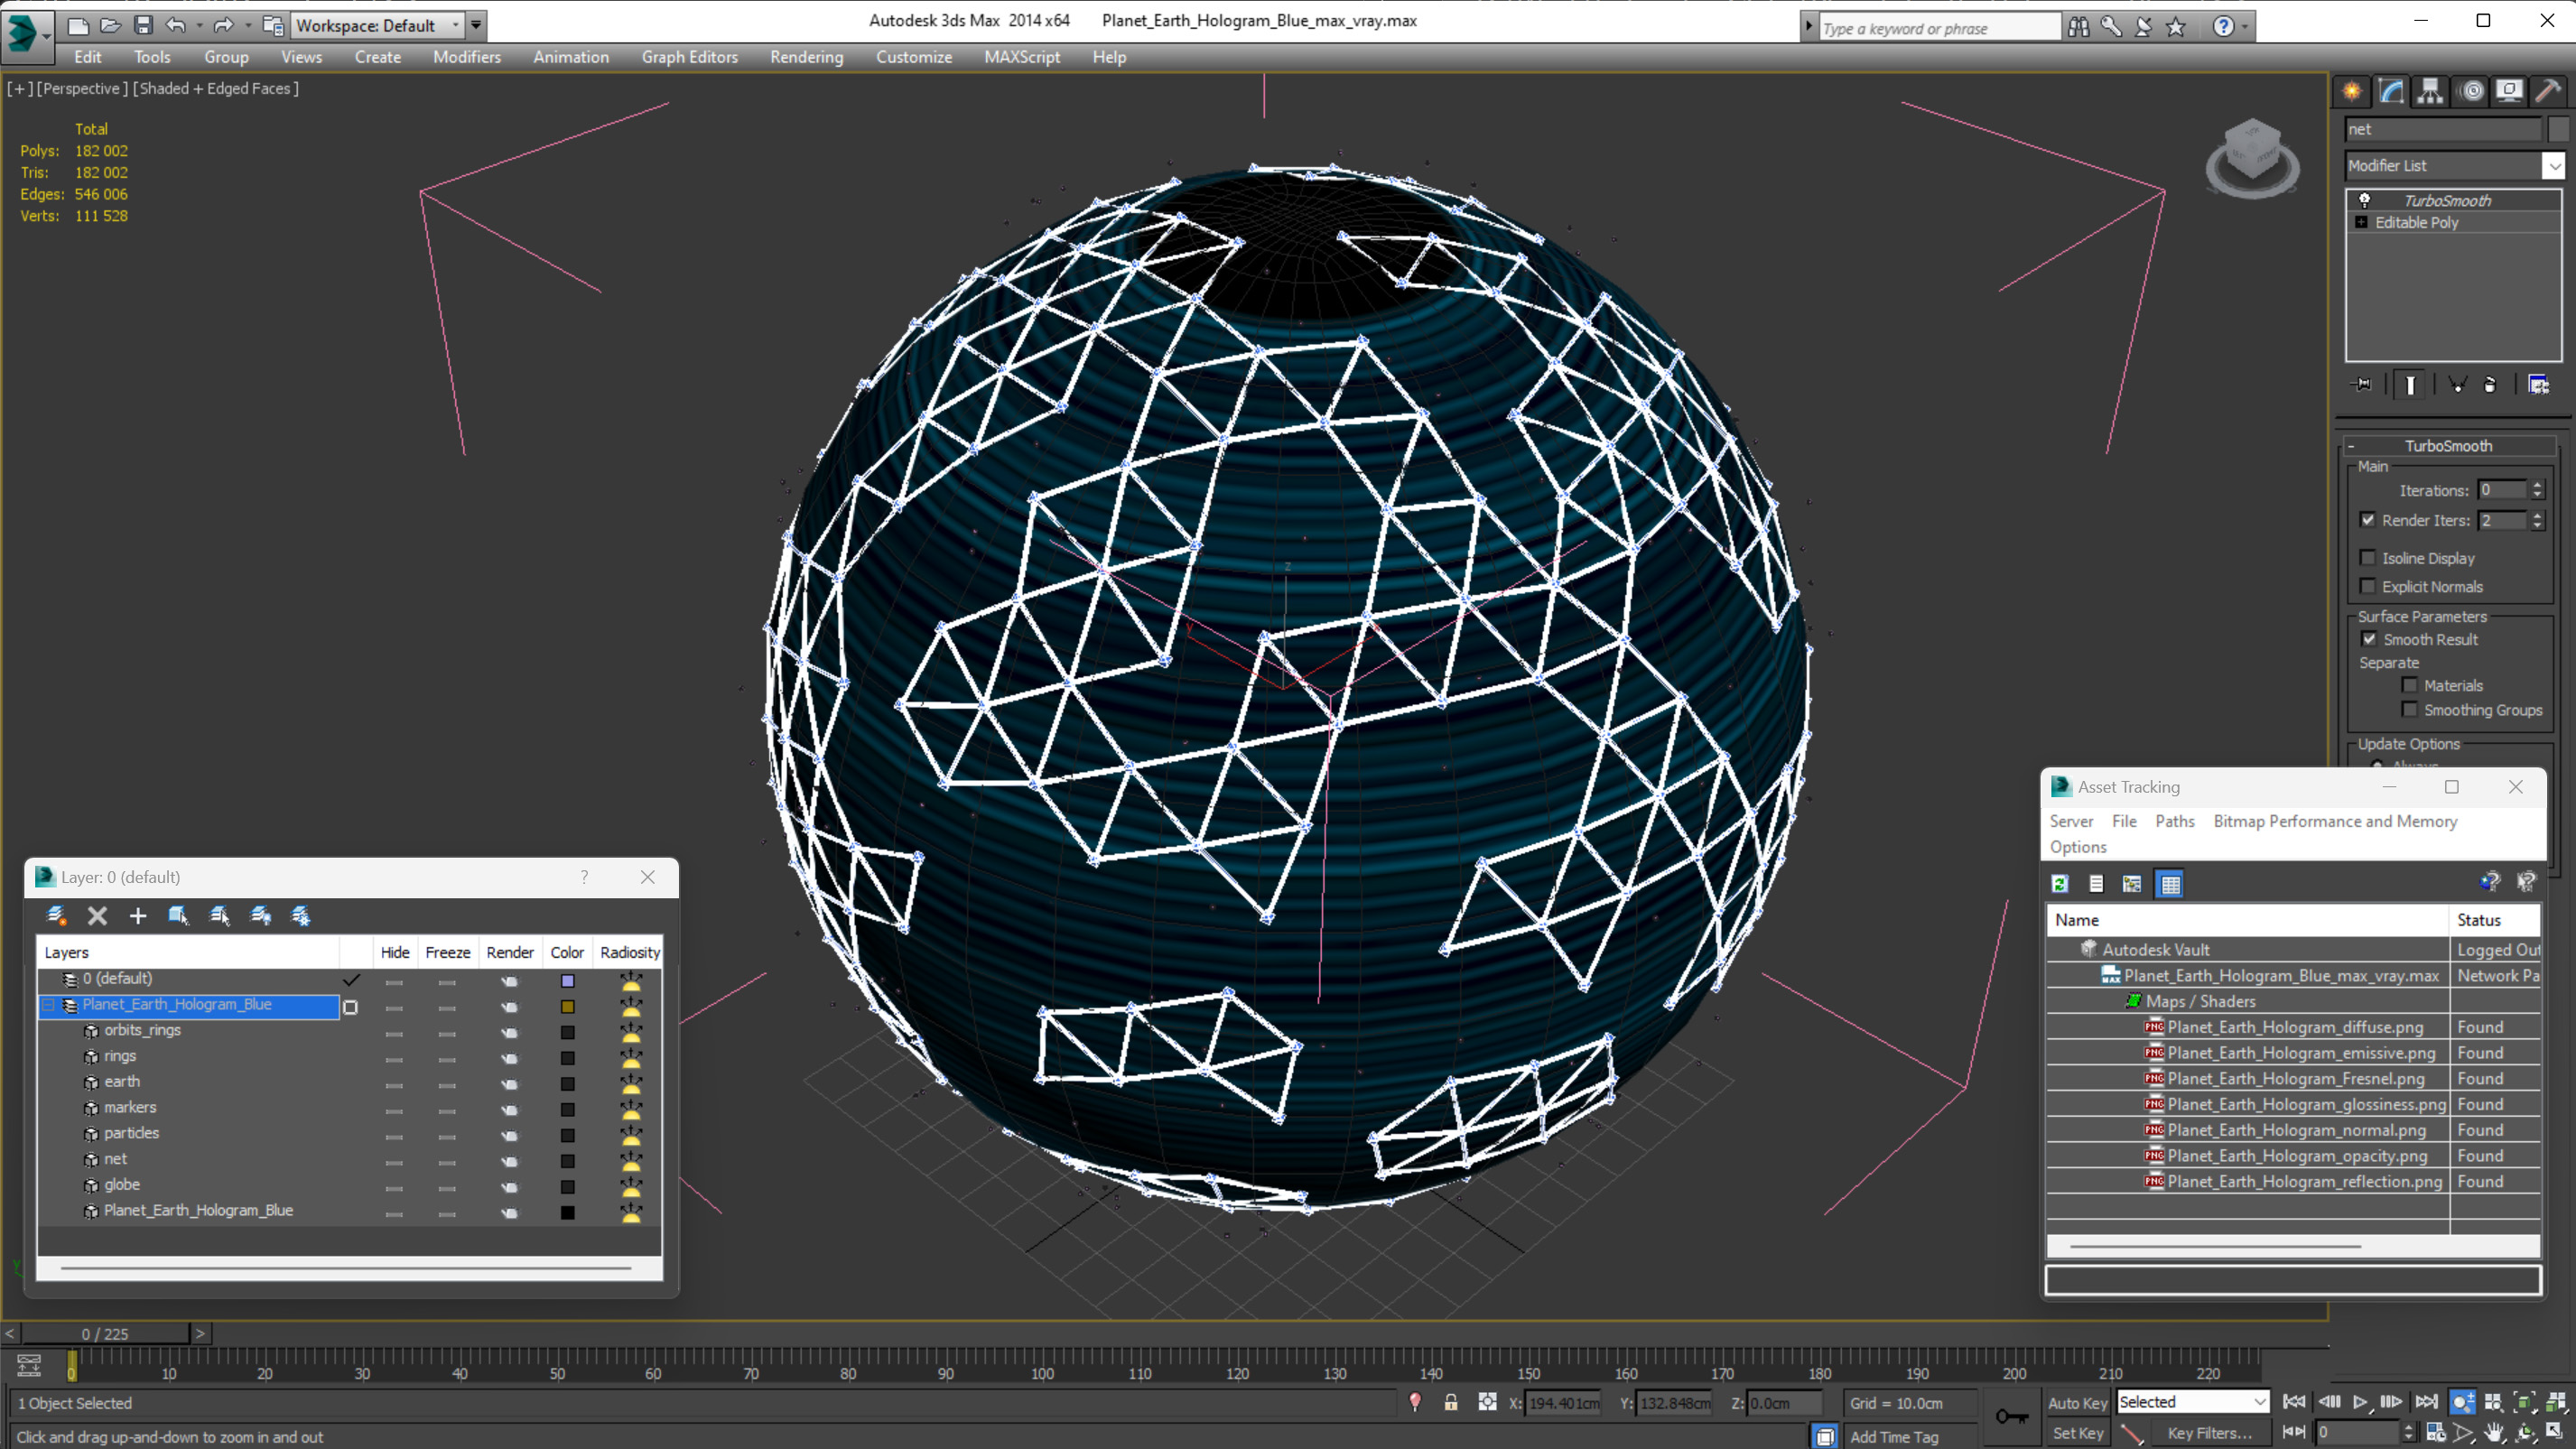Undo the last action

(x=175, y=25)
